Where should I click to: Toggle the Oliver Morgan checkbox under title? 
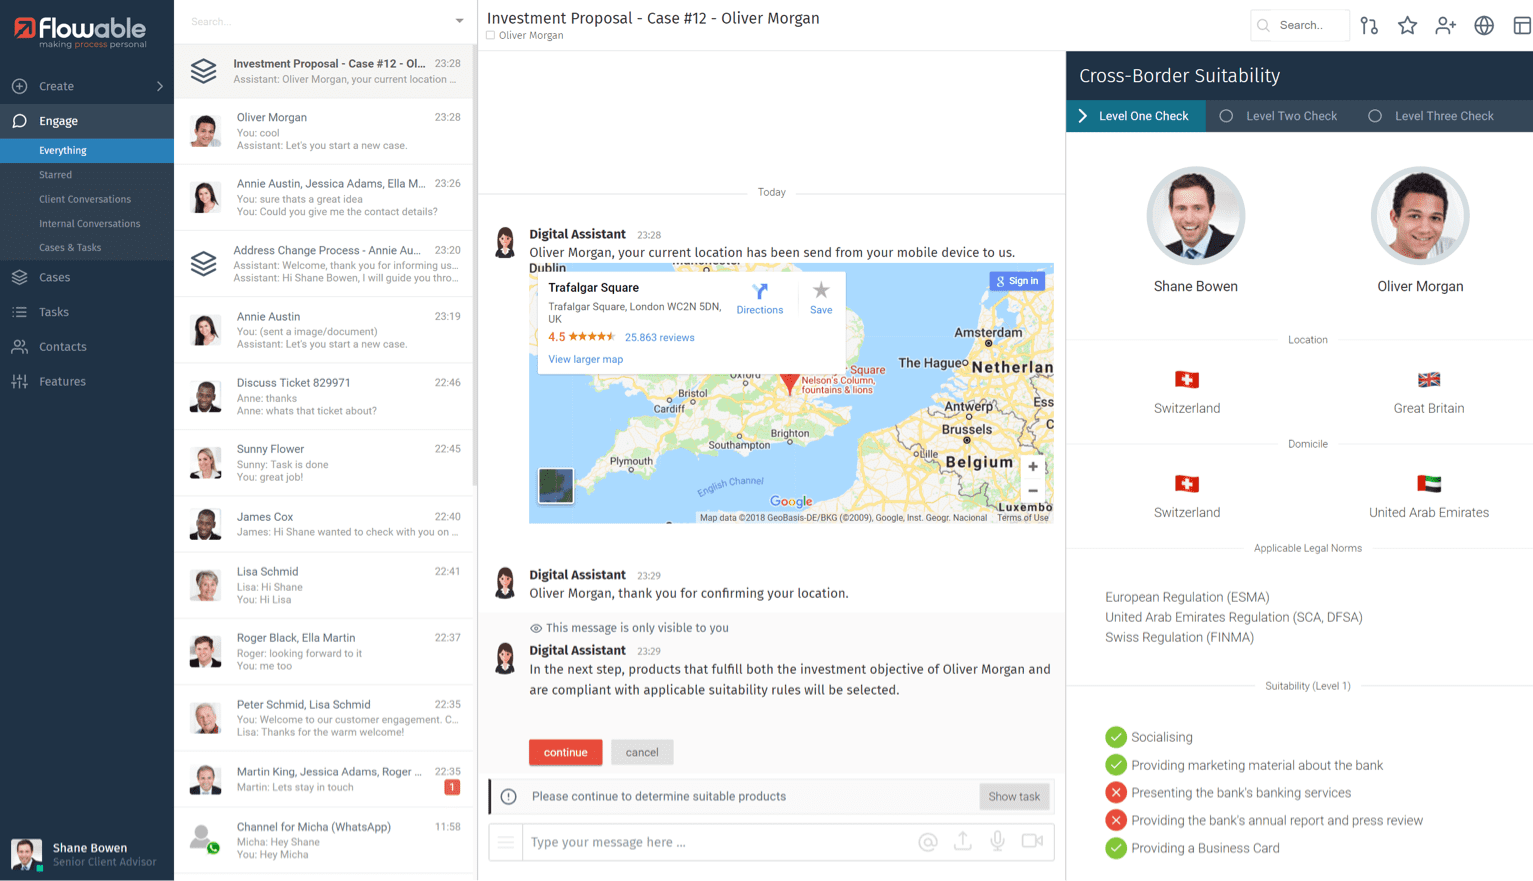point(491,36)
